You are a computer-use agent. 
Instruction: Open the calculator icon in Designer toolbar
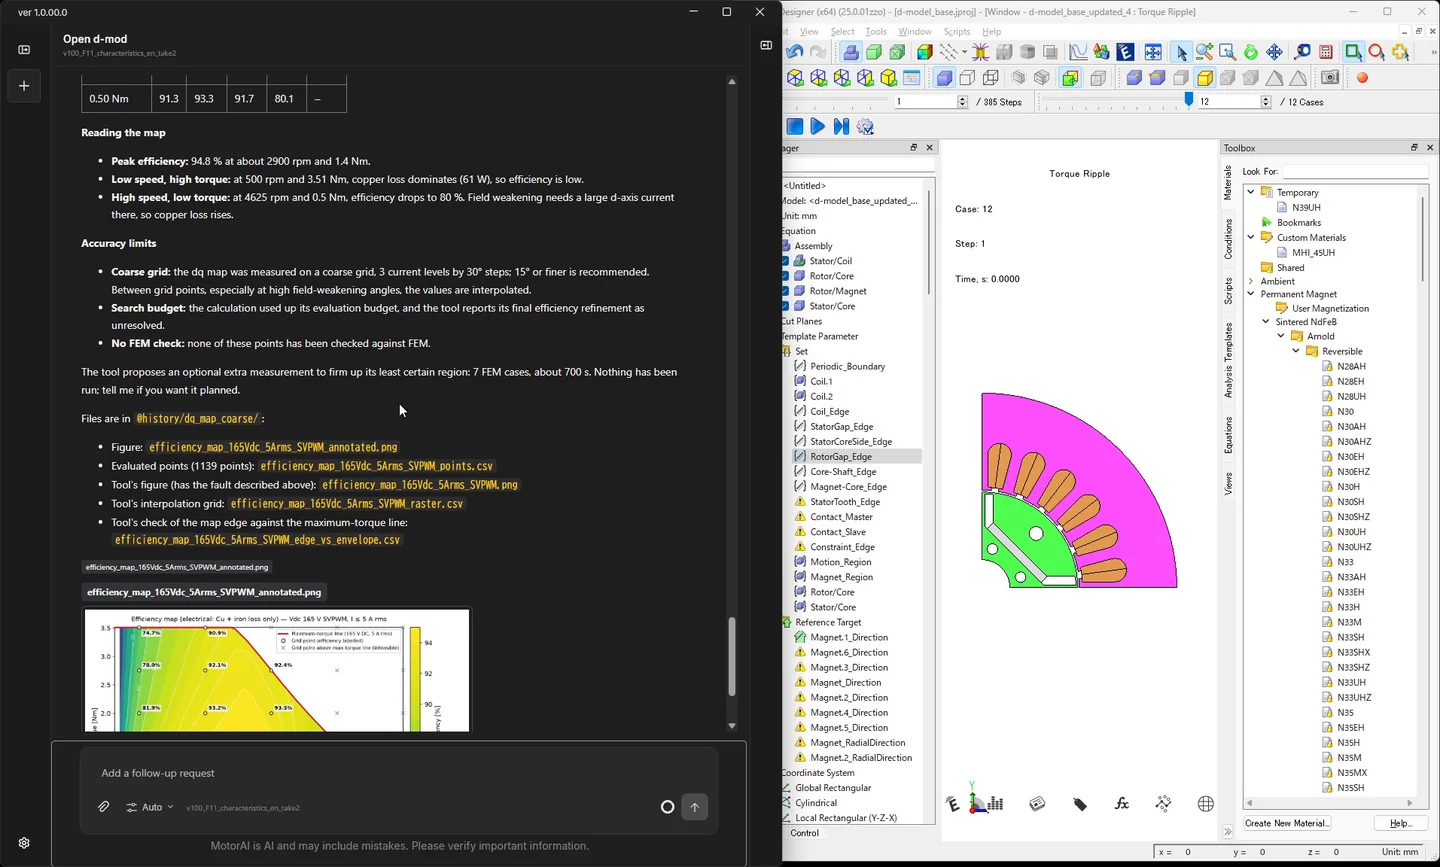coord(1326,52)
